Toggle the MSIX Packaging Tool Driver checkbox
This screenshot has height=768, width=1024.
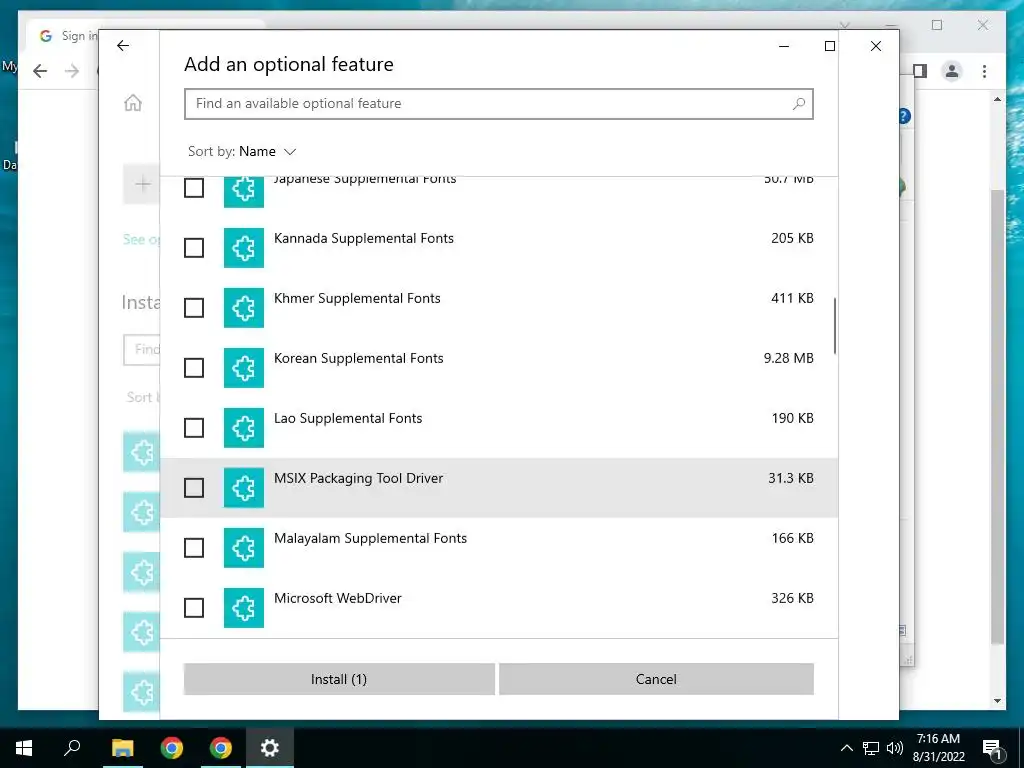coord(194,488)
